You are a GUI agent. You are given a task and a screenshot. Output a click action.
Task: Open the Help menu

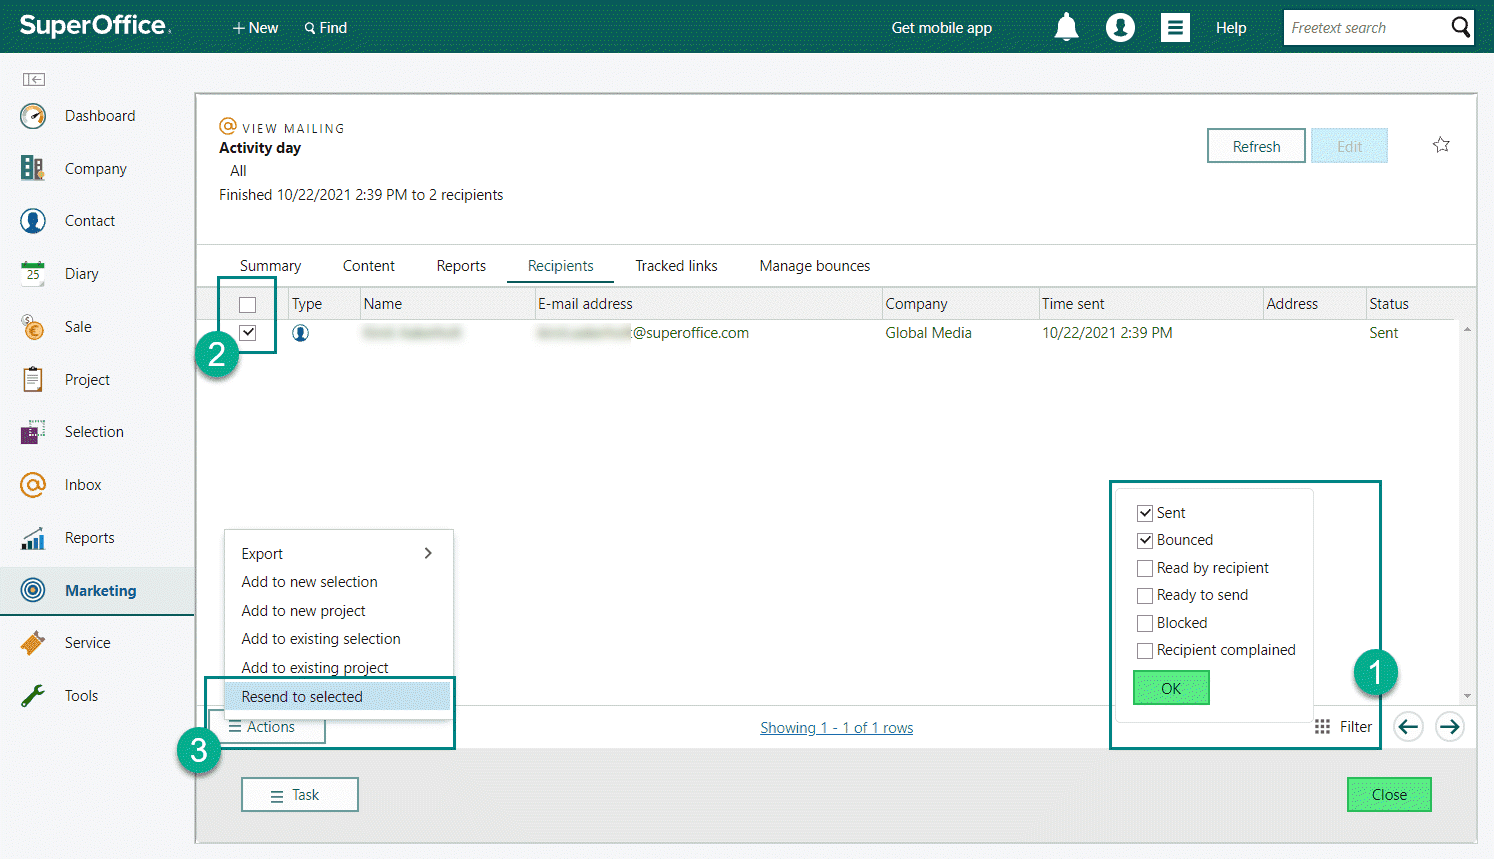[1231, 28]
